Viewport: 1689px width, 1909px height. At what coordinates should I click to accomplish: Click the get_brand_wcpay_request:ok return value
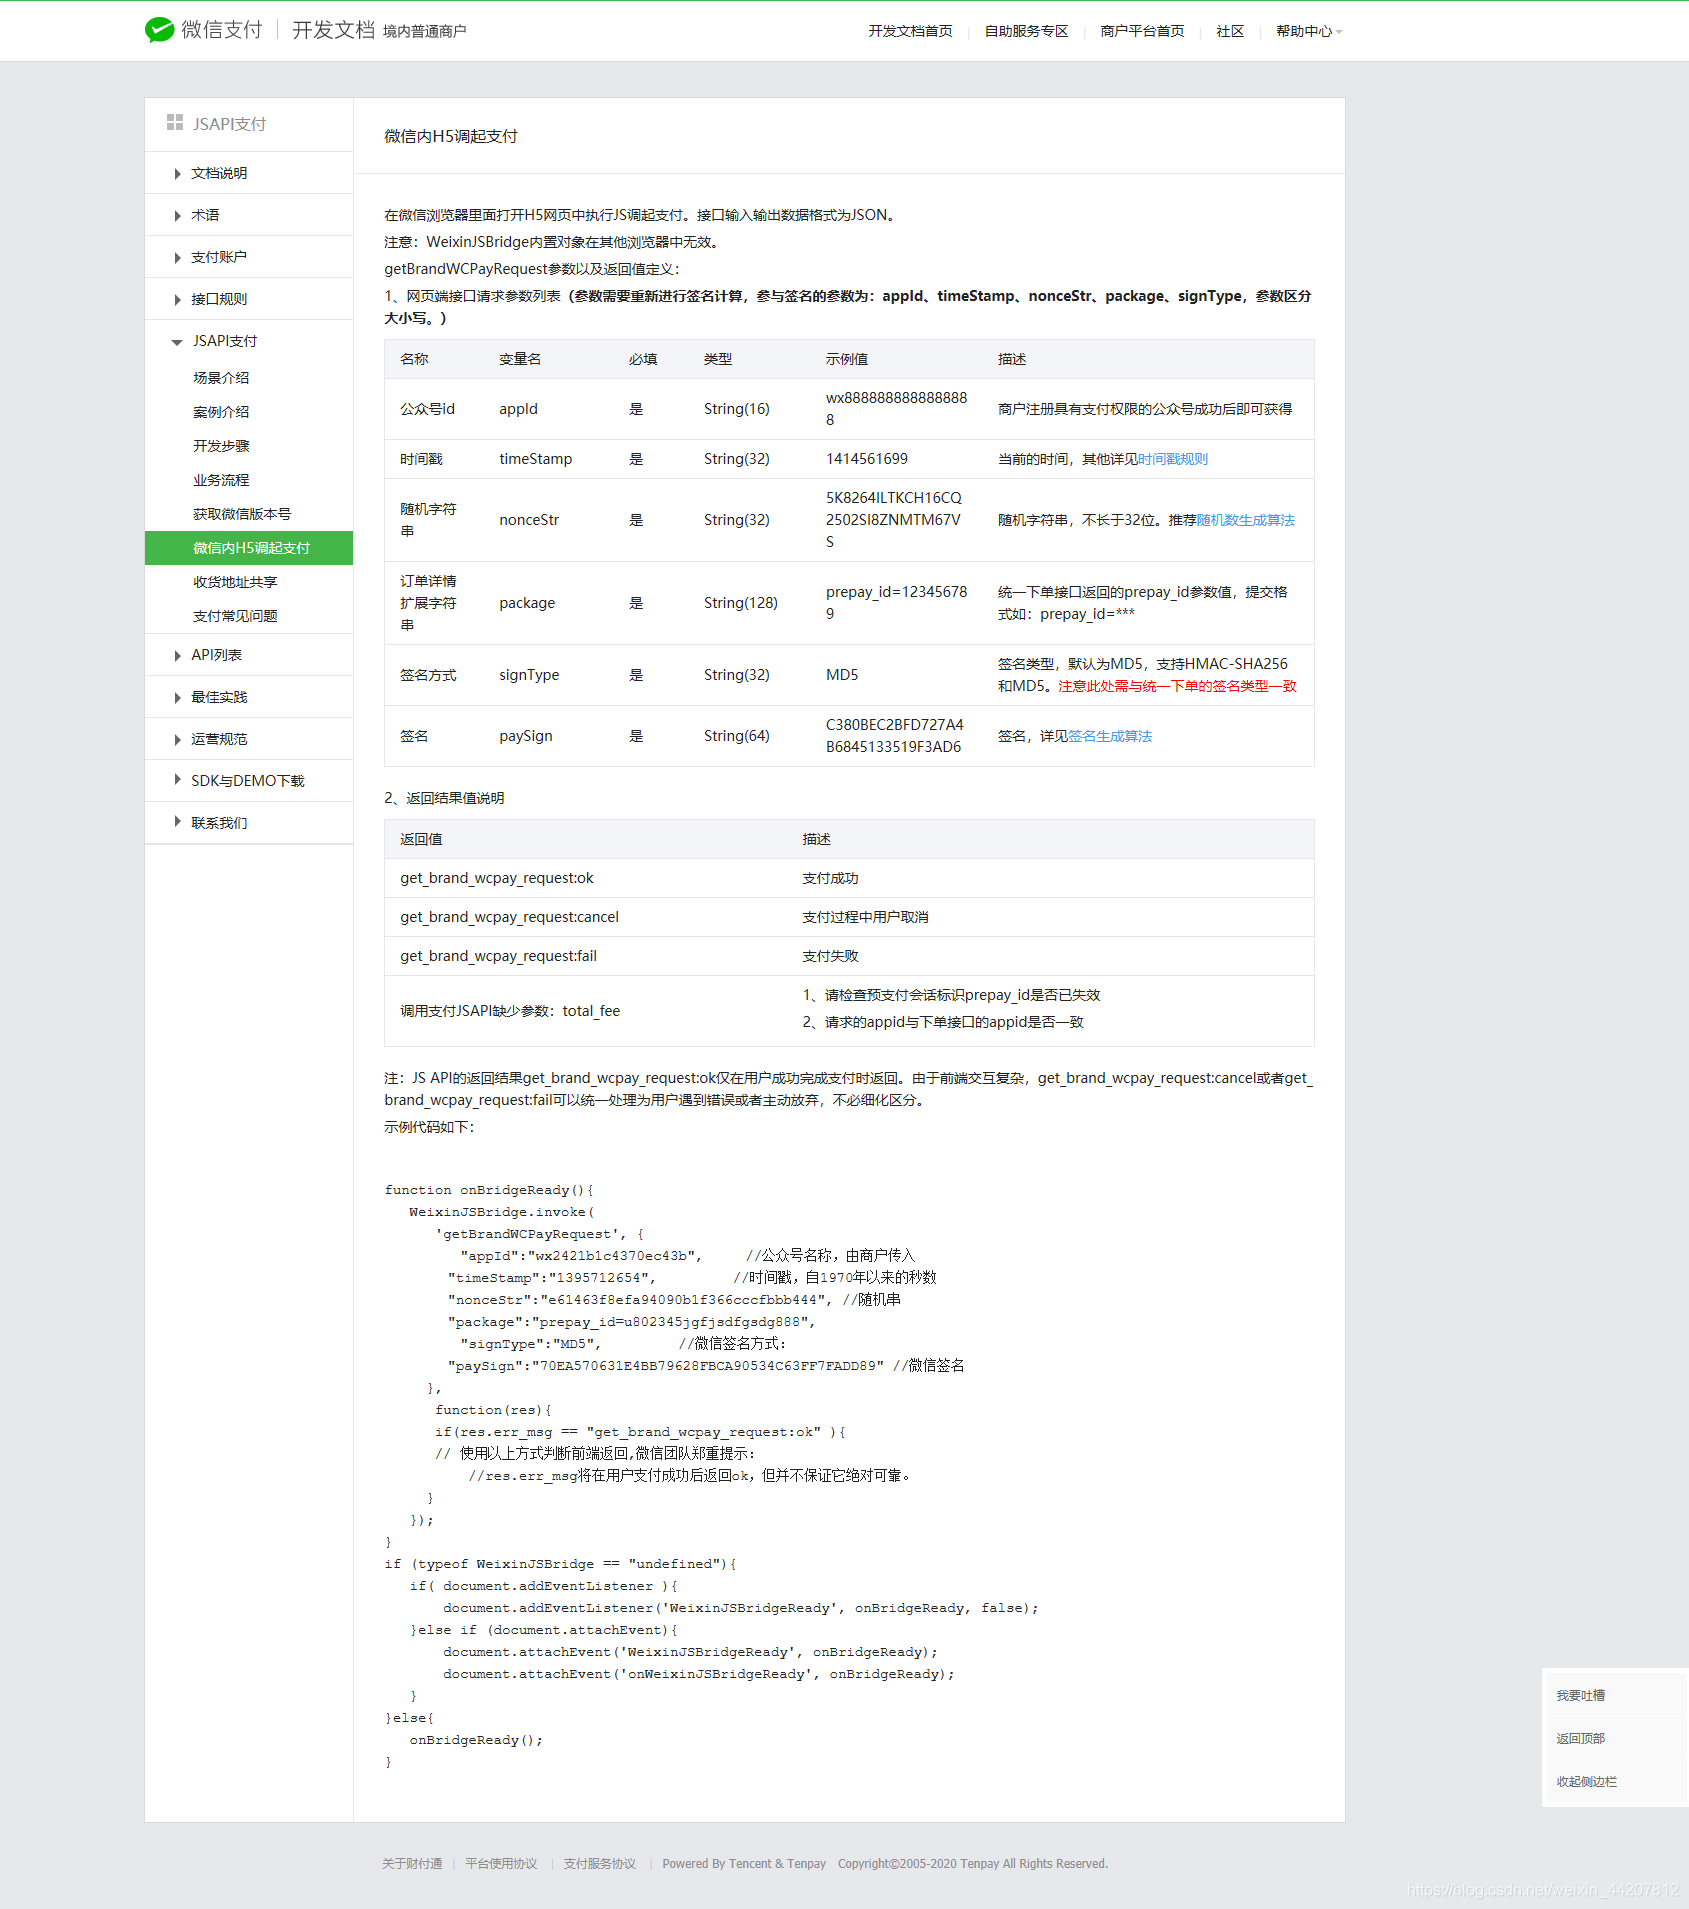(496, 878)
